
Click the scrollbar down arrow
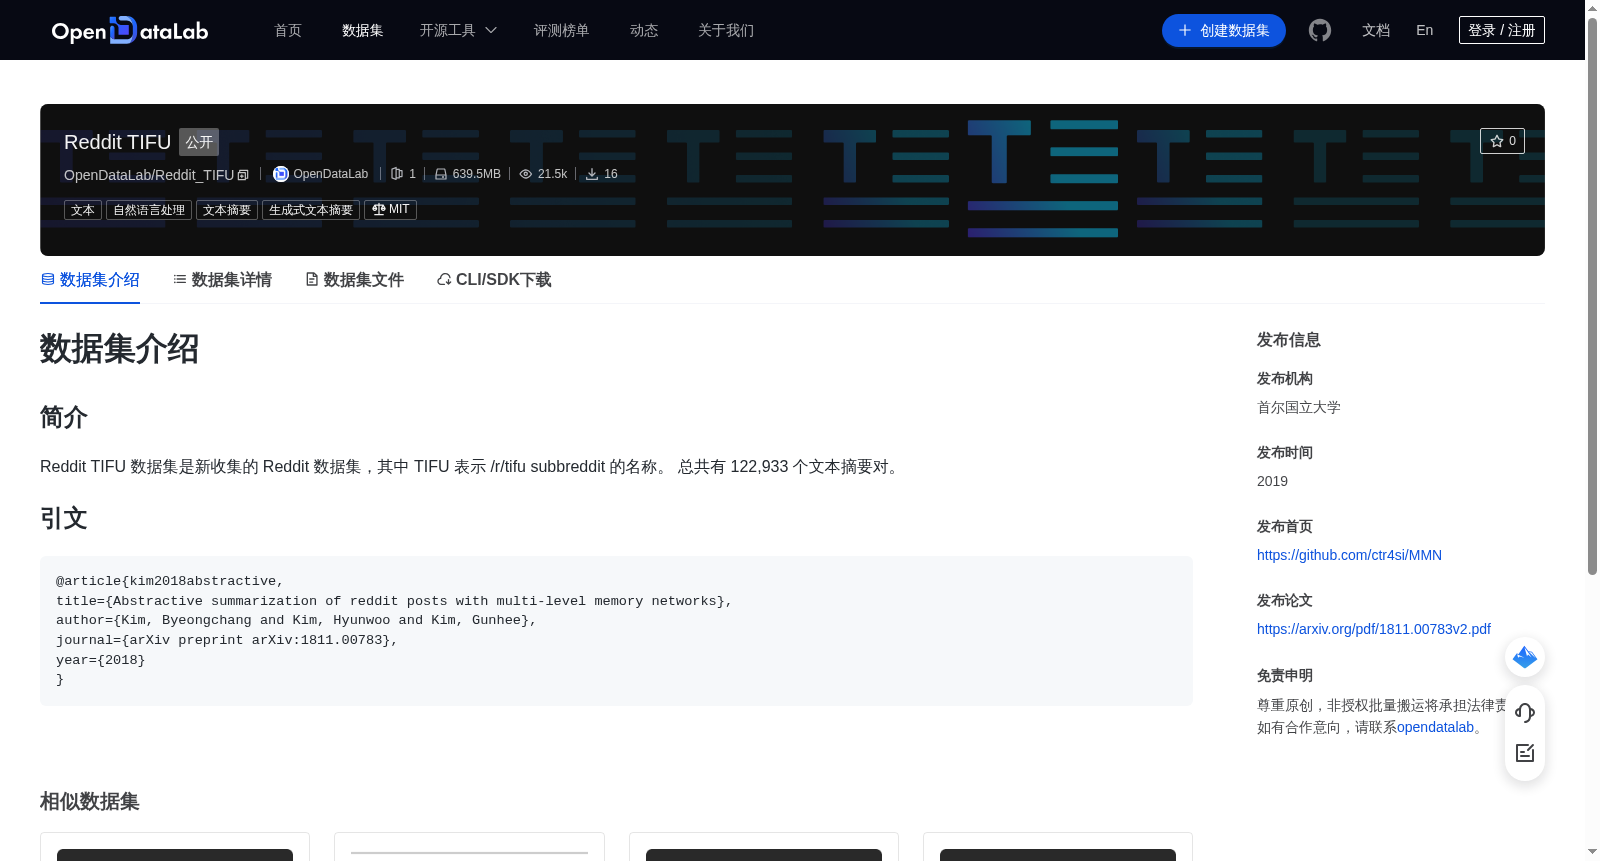[x=1592, y=852]
